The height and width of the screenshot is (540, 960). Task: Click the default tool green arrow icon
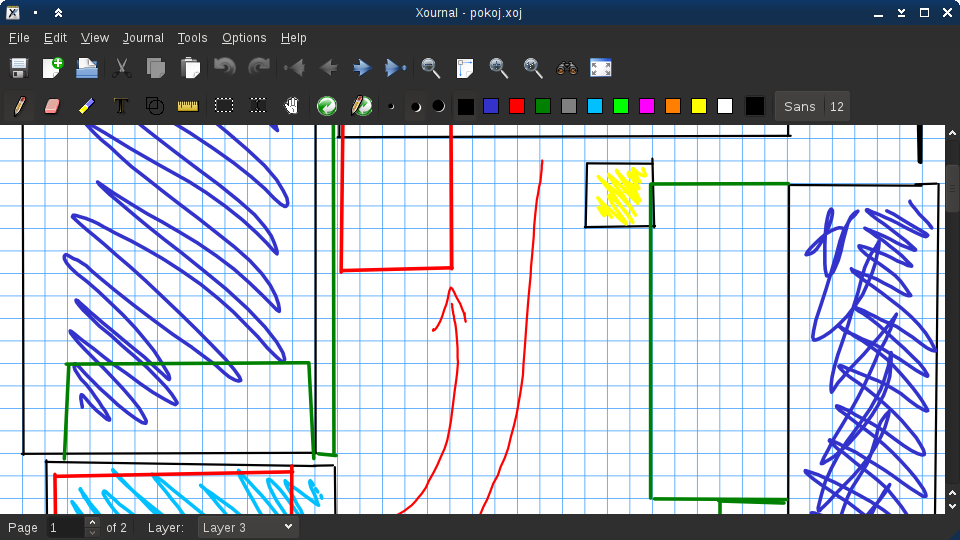point(327,106)
